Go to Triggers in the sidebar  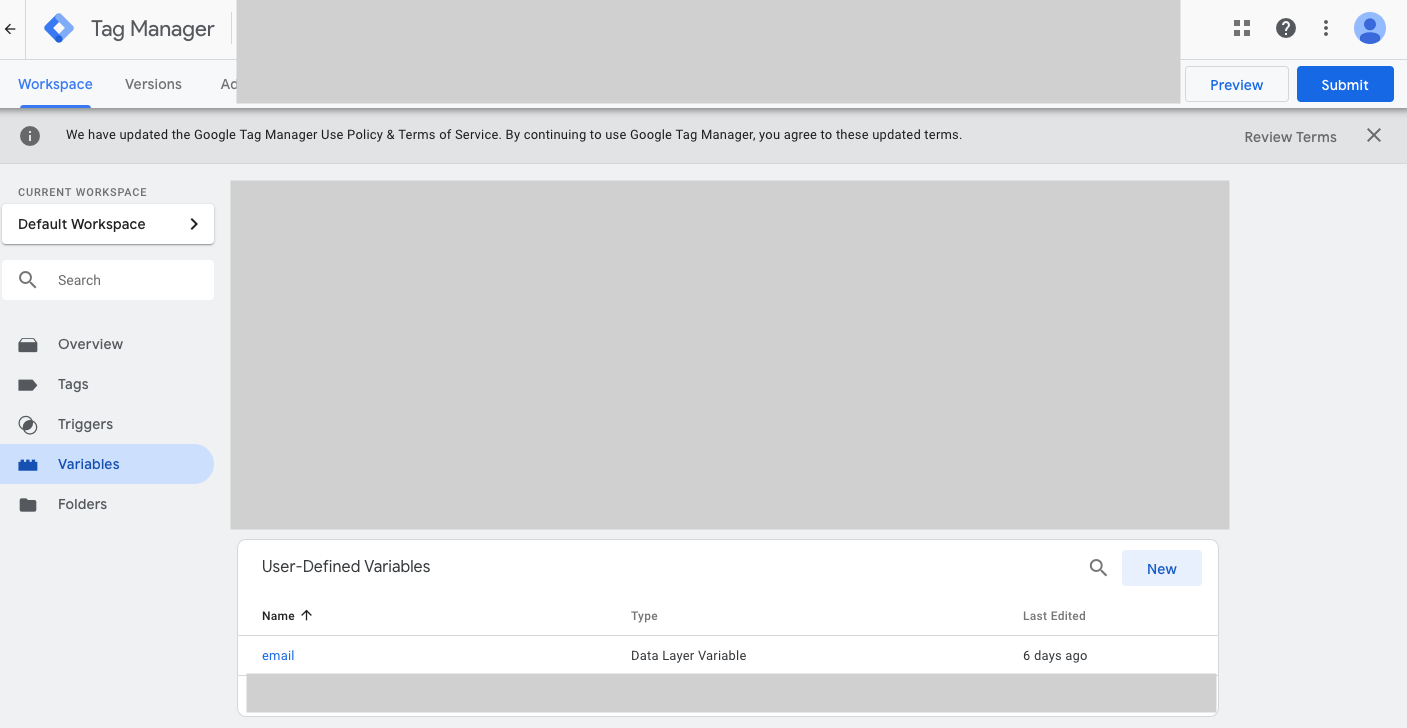(85, 424)
